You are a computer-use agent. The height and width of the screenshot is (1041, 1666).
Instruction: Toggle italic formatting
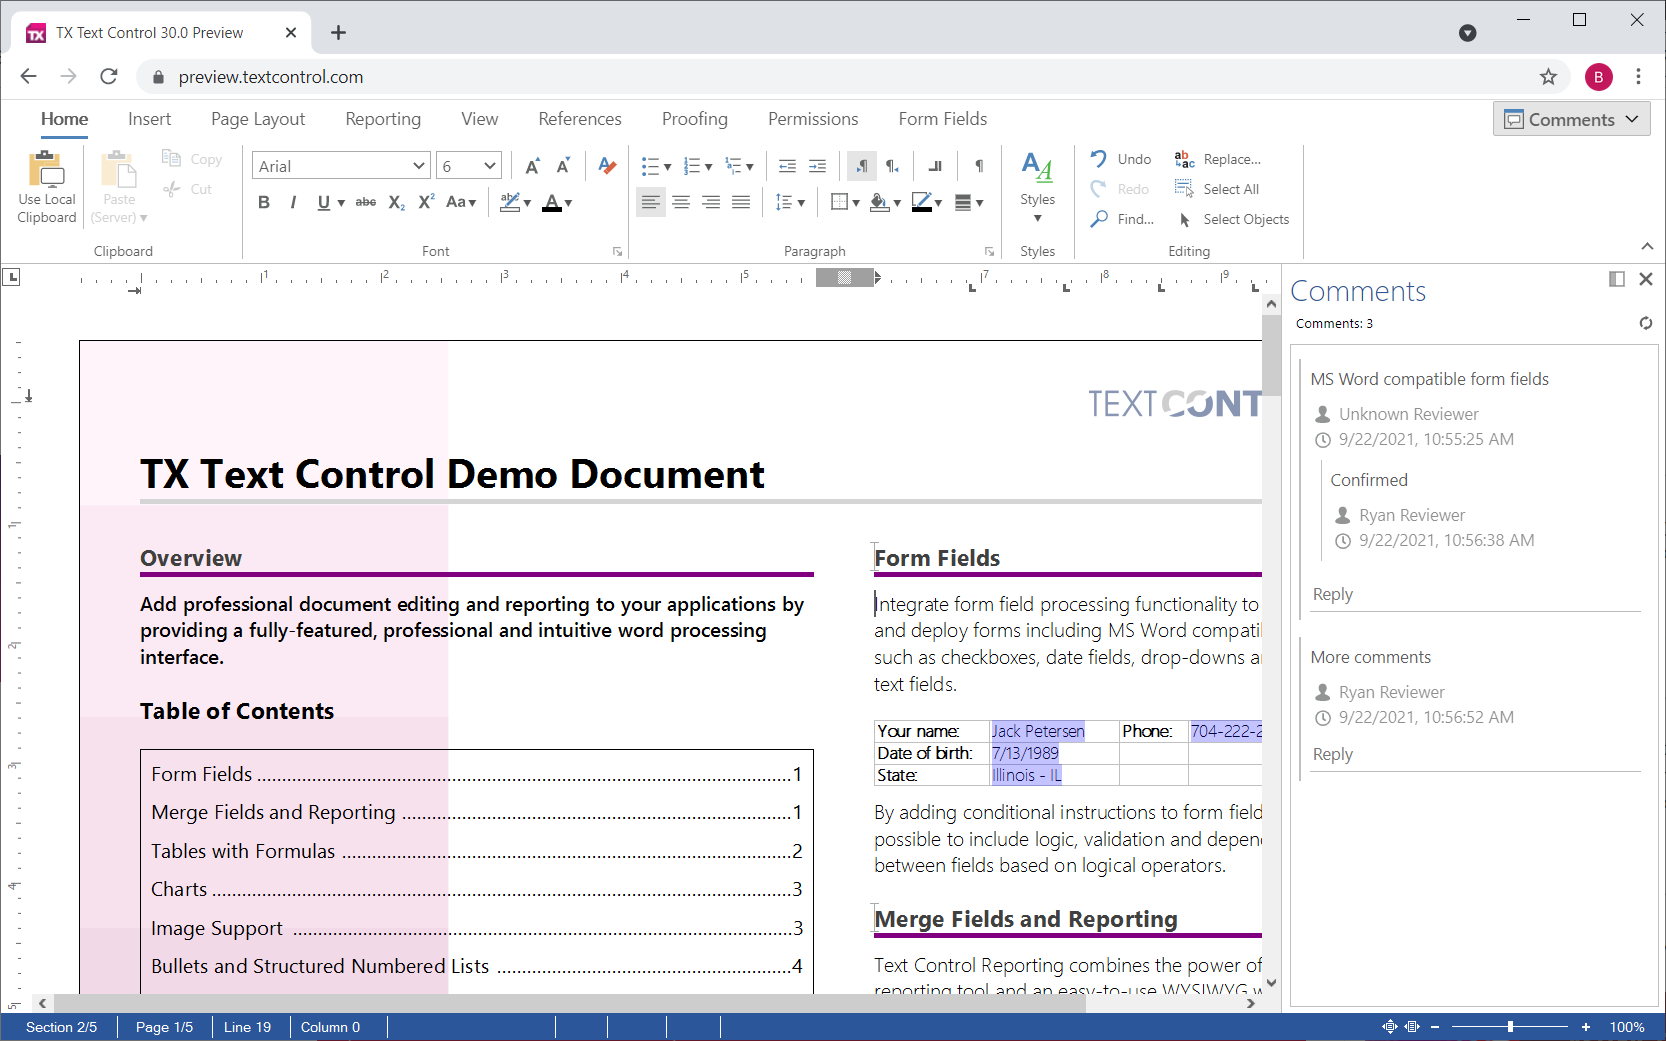(293, 202)
